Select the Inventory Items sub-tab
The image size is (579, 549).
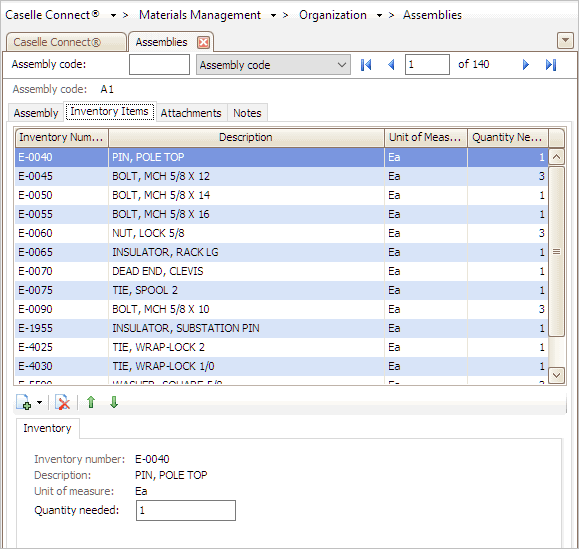pyautogui.click(x=110, y=111)
